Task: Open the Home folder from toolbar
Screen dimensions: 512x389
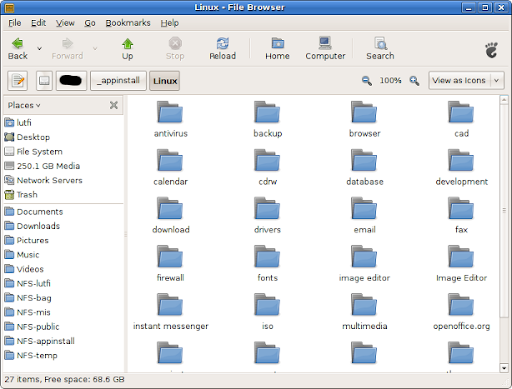Action: tap(277, 49)
